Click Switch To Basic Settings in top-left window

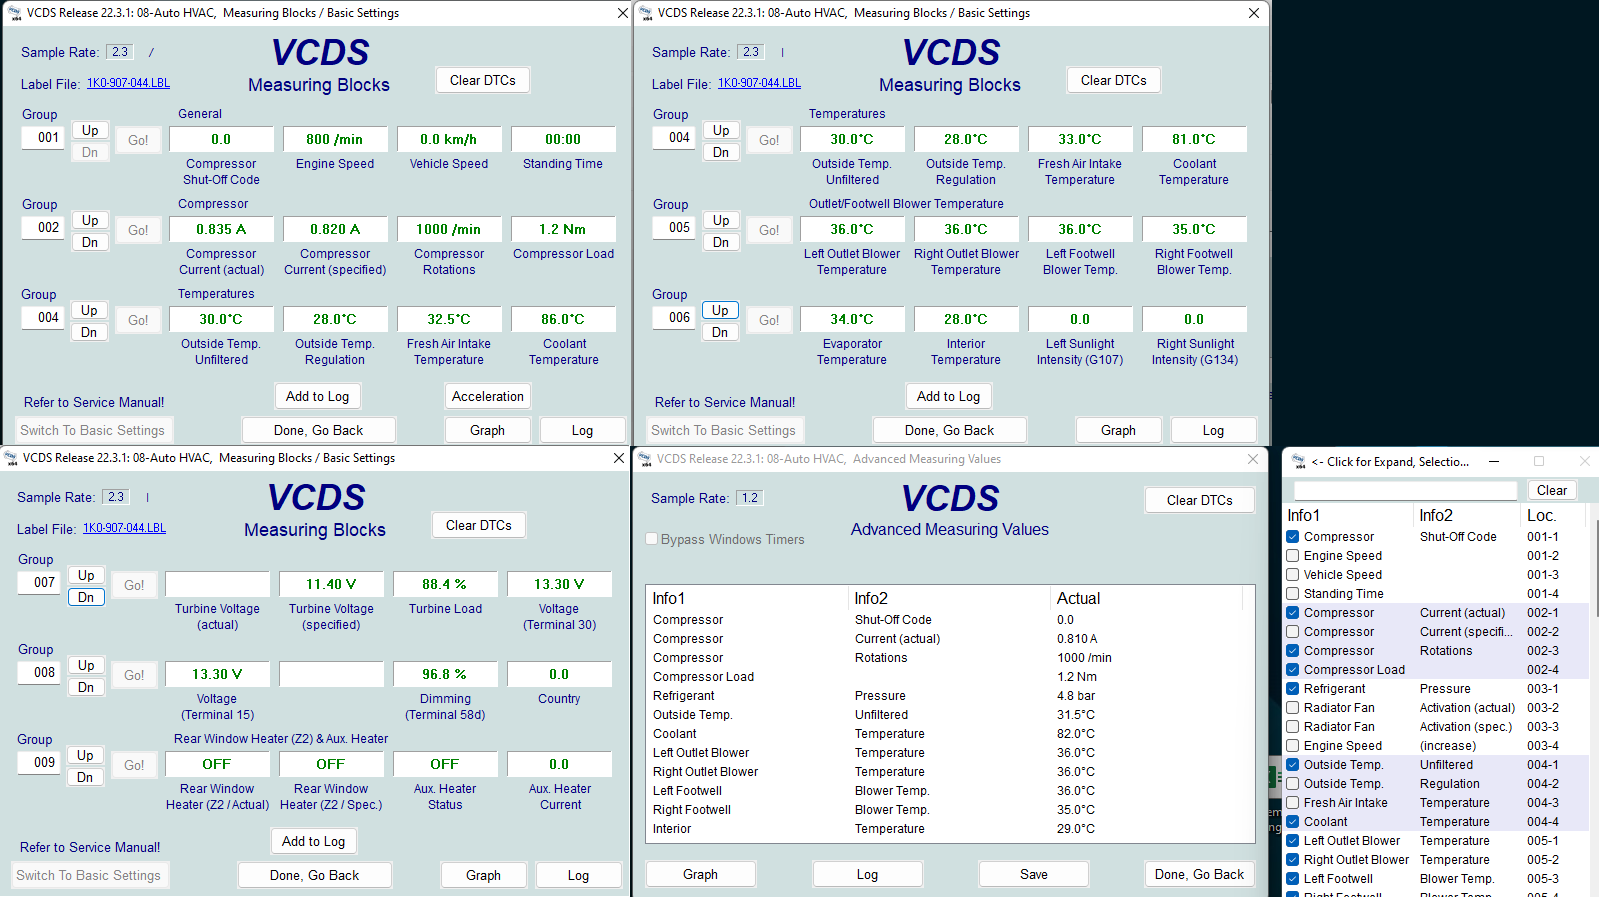pyautogui.click(x=92, y=430)
